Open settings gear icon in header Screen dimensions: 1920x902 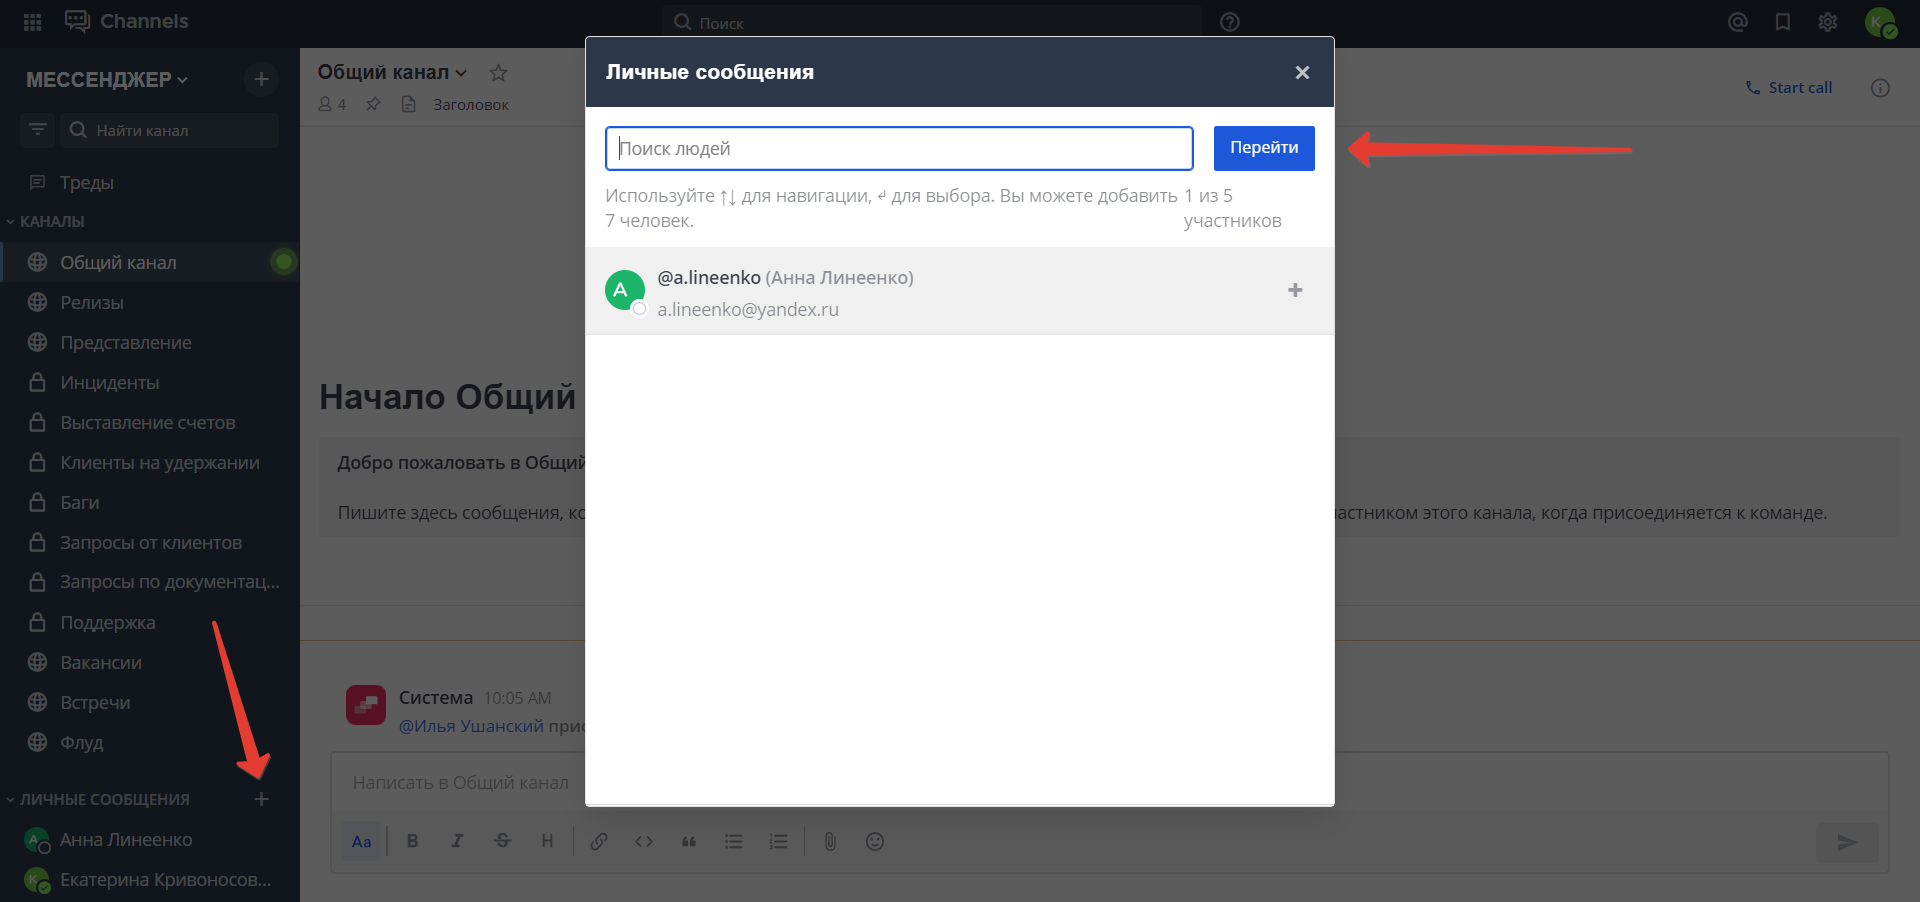(1828, 22)
